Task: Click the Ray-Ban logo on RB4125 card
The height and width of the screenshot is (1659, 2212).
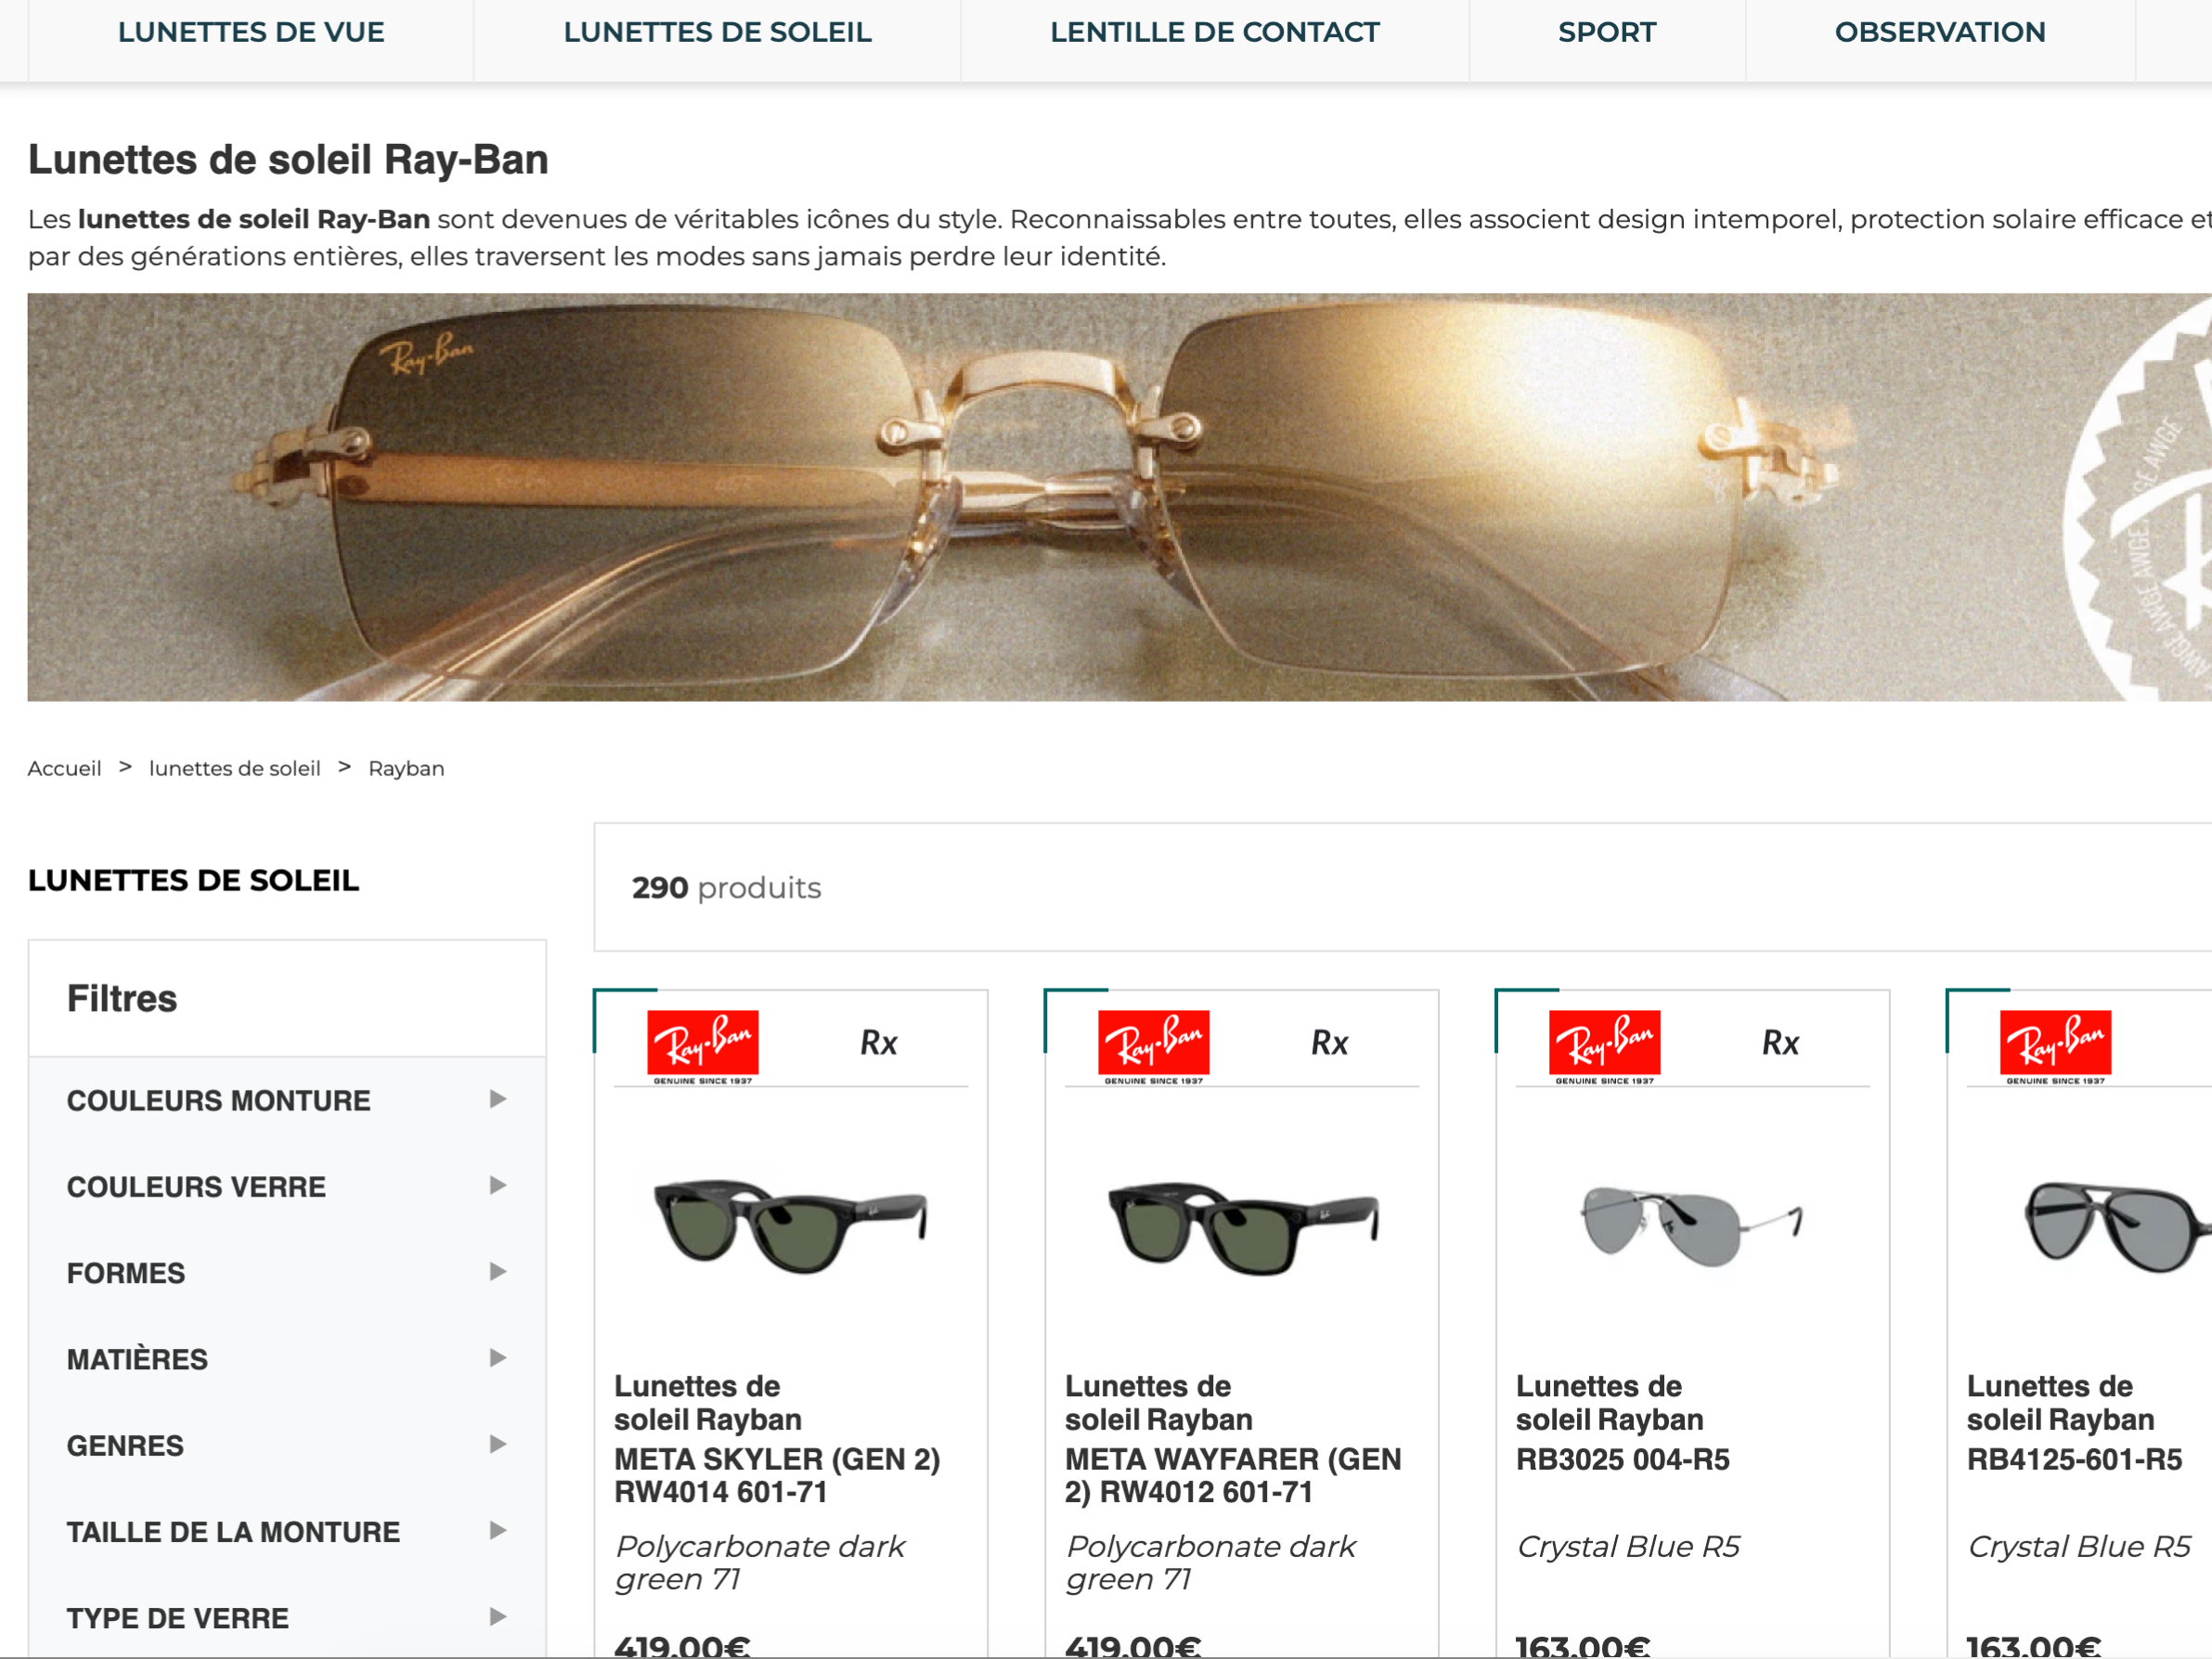Action: point(2056,1047)
